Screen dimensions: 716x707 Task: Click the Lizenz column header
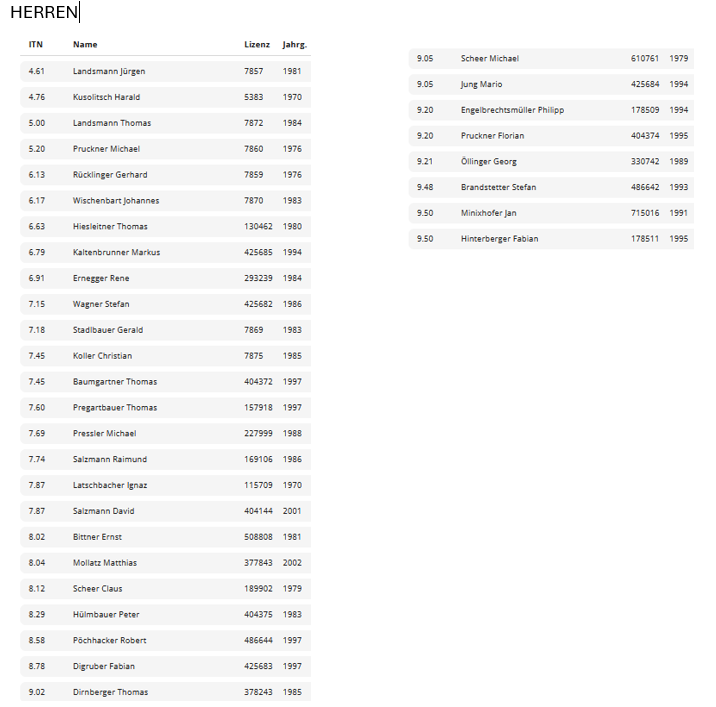point(257,45)
